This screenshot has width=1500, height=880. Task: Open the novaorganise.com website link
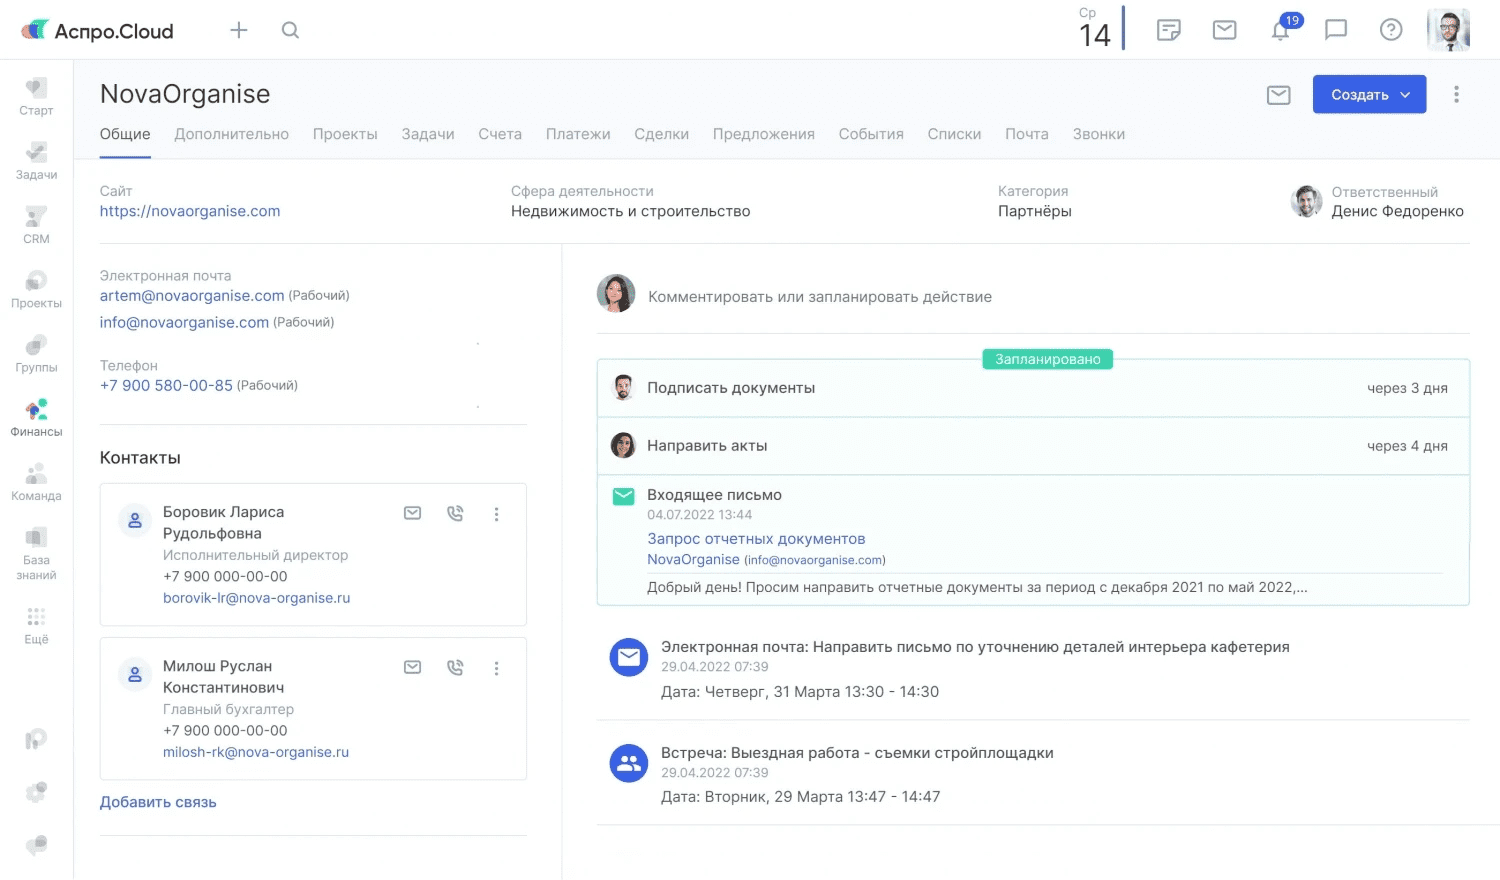coord(190,211)
